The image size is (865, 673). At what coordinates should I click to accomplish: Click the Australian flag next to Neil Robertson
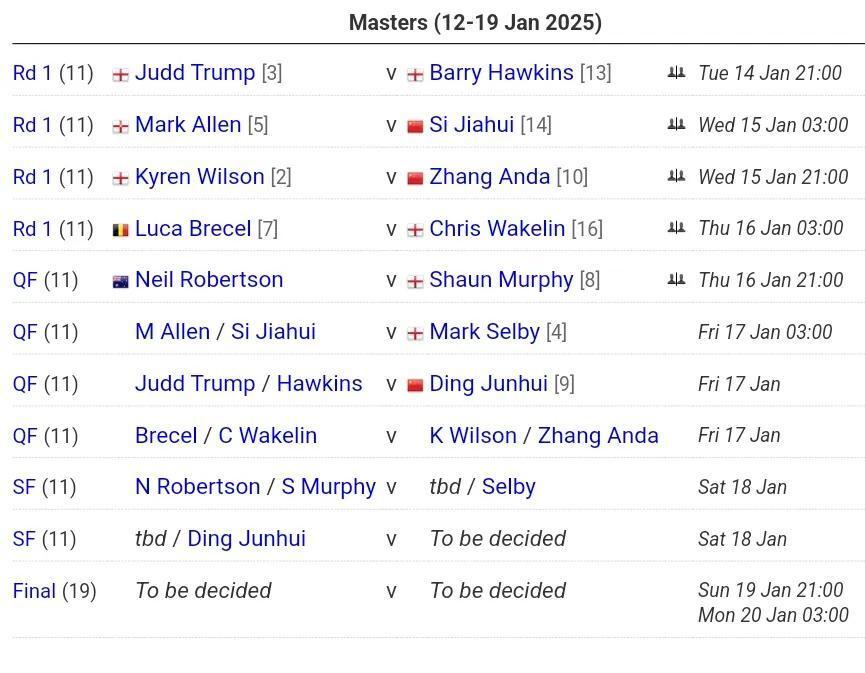[x=120, y=282]
